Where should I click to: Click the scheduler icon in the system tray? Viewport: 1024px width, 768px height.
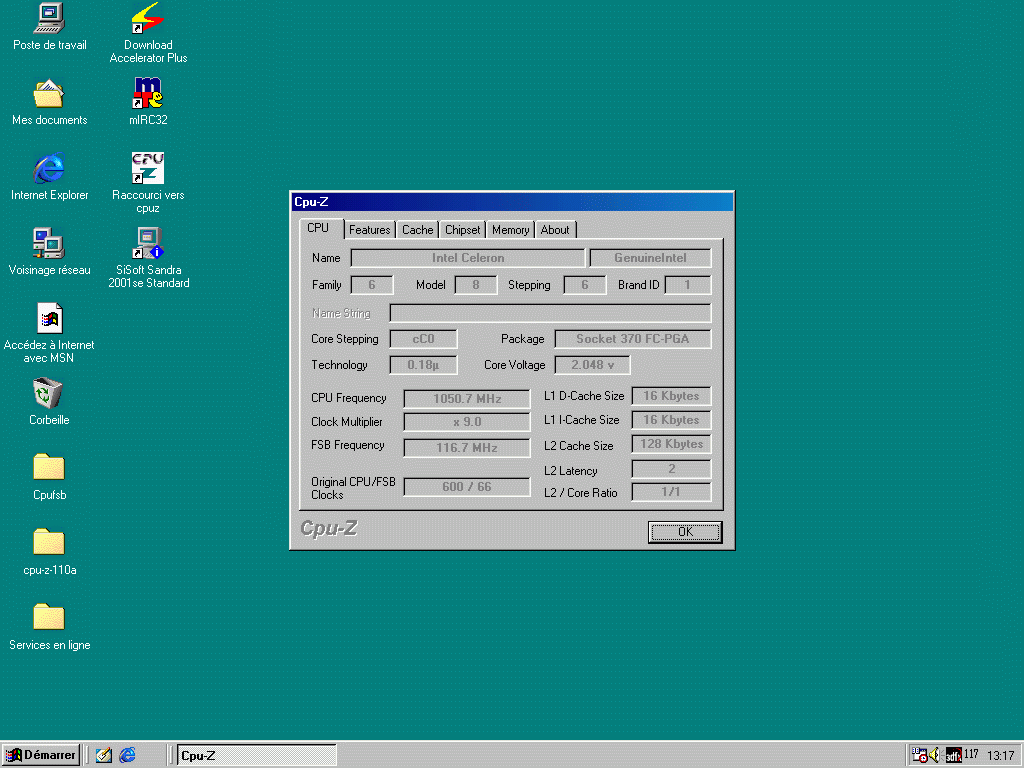(x=920, y=755)
